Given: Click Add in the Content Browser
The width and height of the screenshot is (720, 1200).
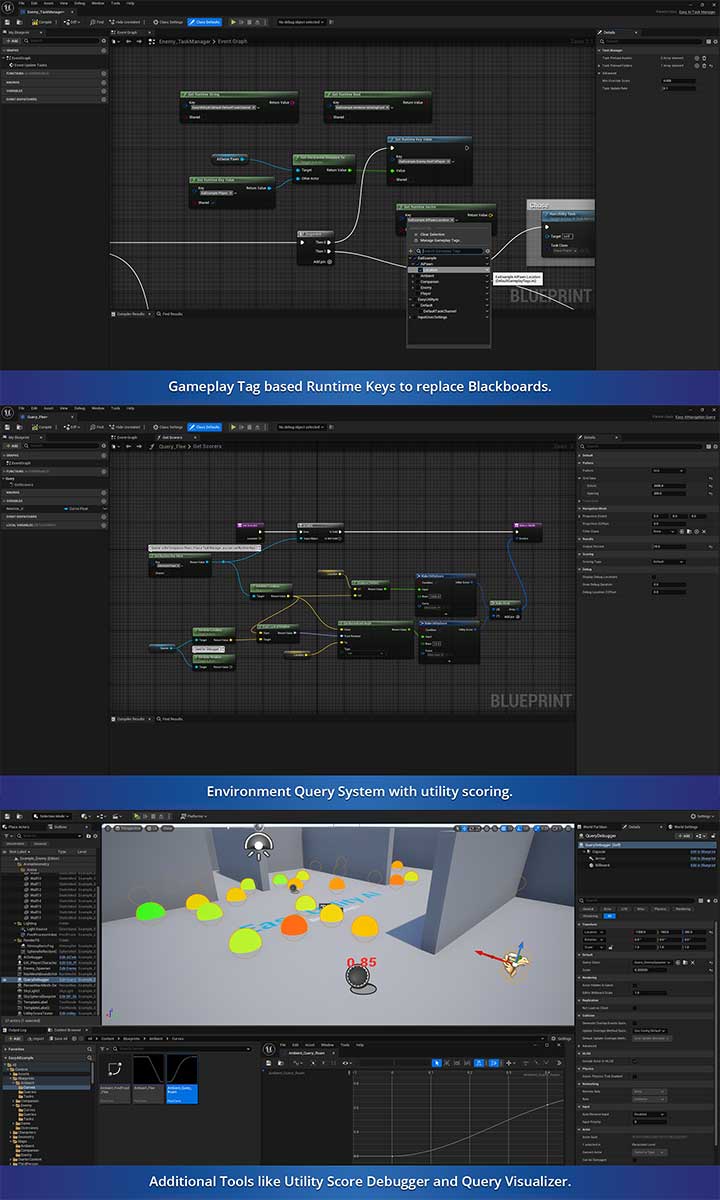Looking at the screenshot, I should (x=14, y=1038).
